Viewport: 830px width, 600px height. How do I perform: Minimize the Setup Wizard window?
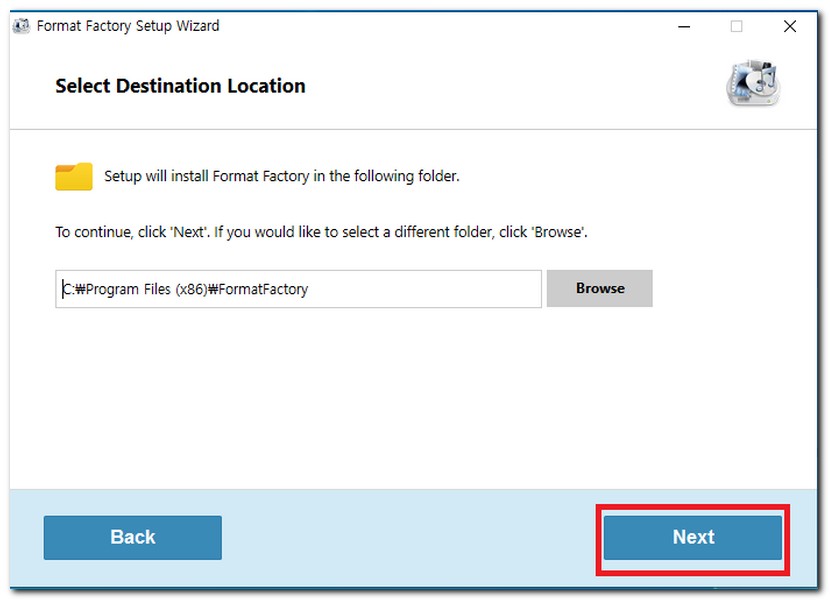[x=683, y=27]
